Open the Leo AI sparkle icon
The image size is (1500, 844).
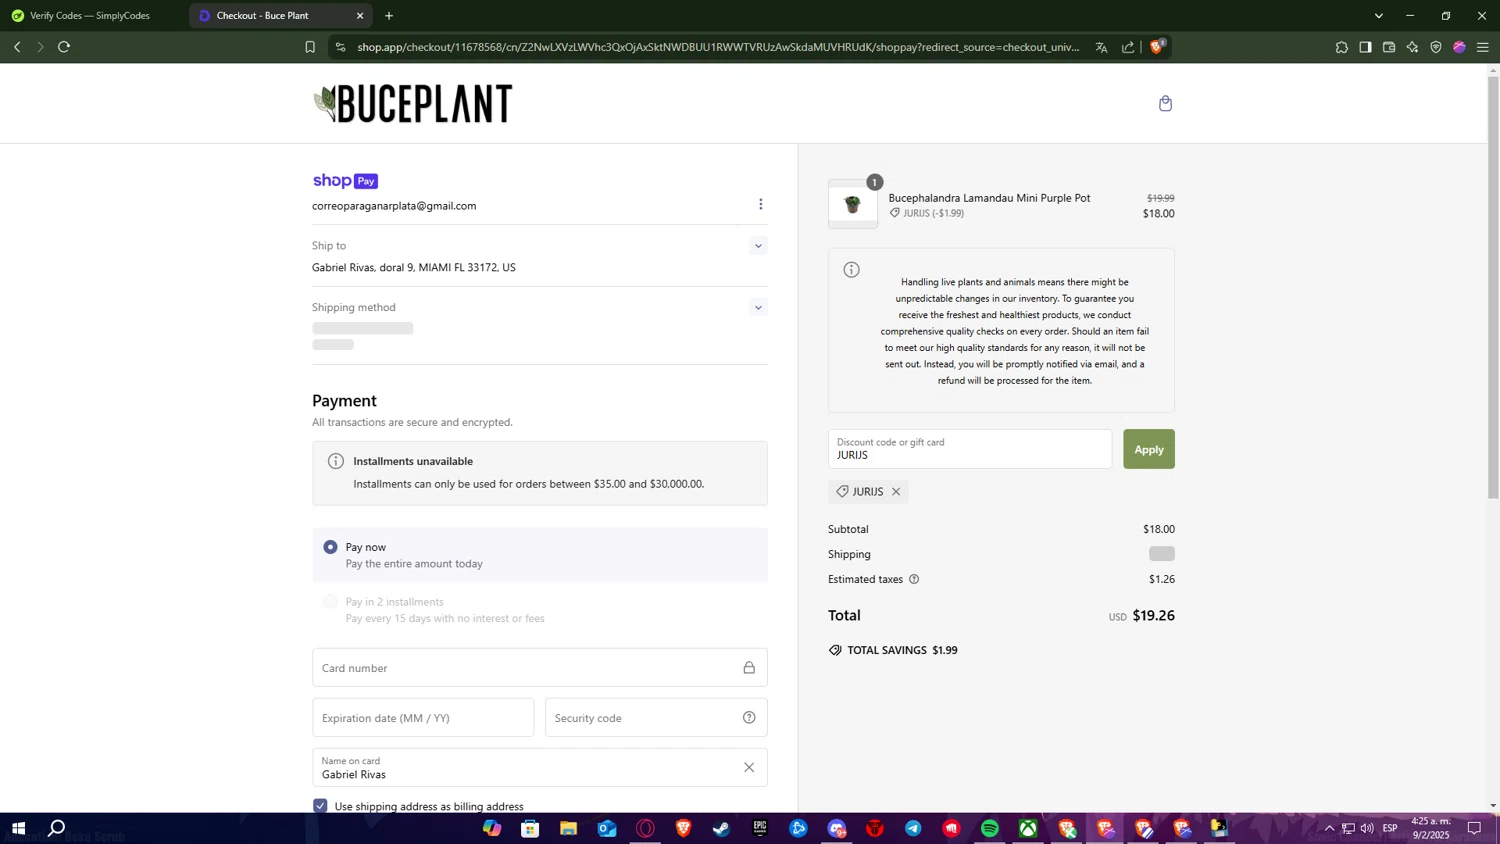[x=1412, y=47]
